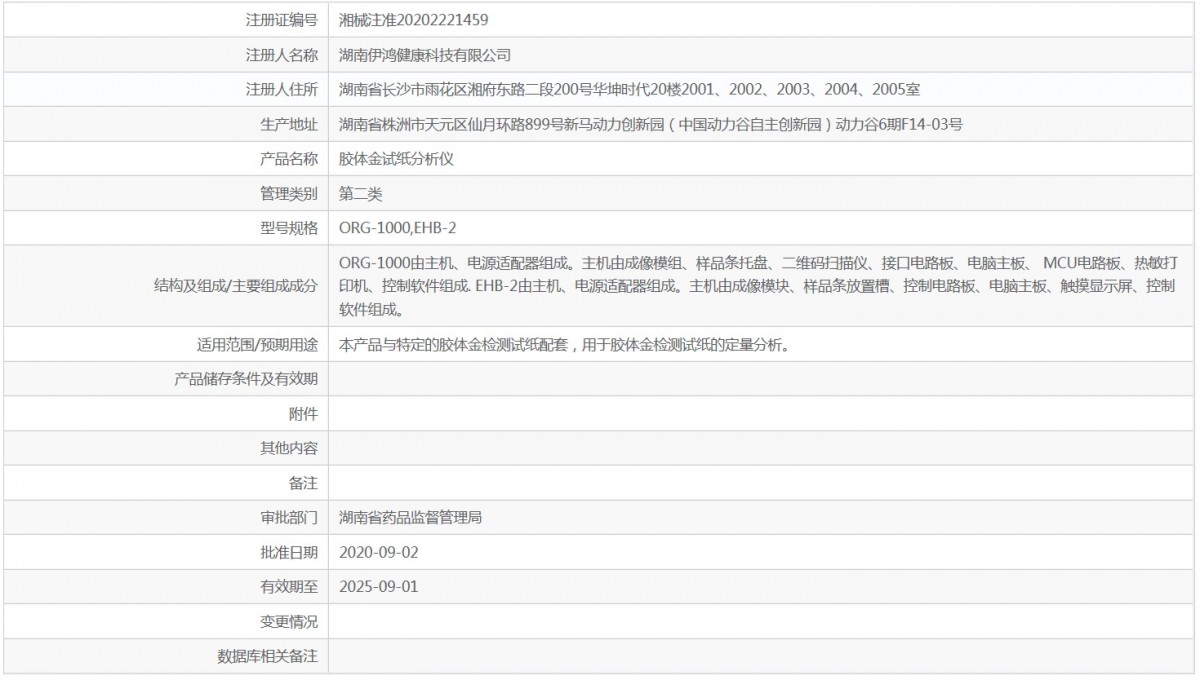
Task: Click the 变更情况 label
Action: coord(289,622)
